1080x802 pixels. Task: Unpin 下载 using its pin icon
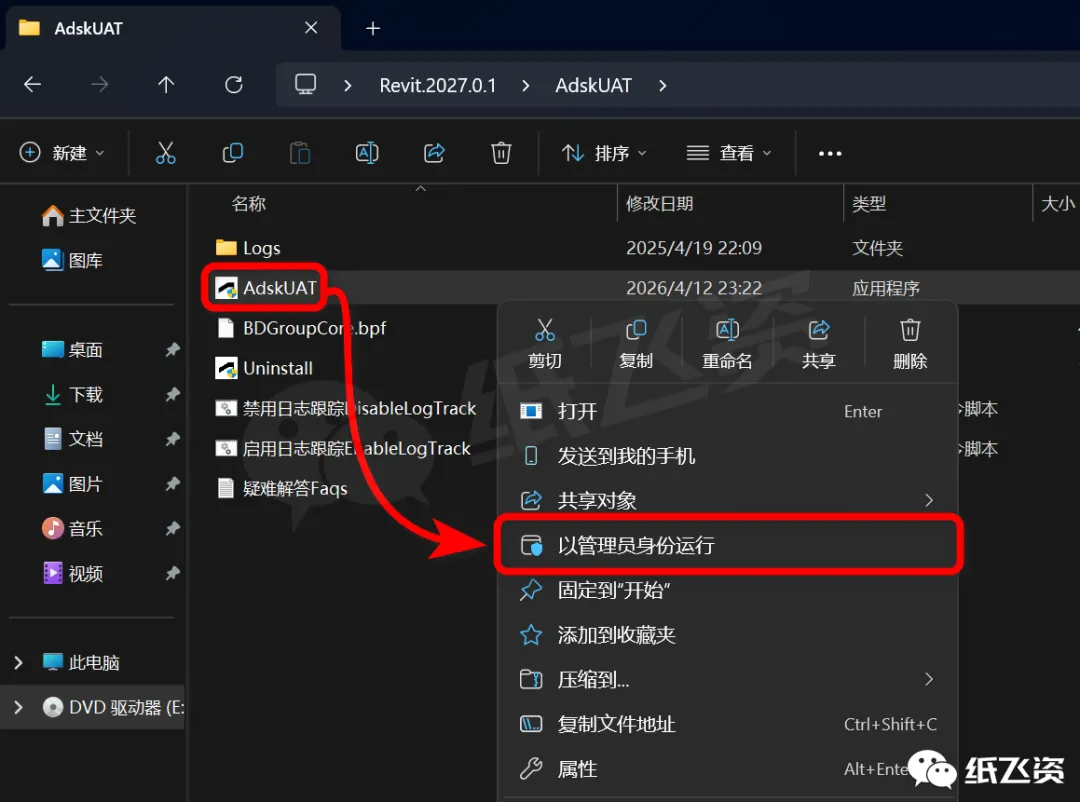pos(172,395)
